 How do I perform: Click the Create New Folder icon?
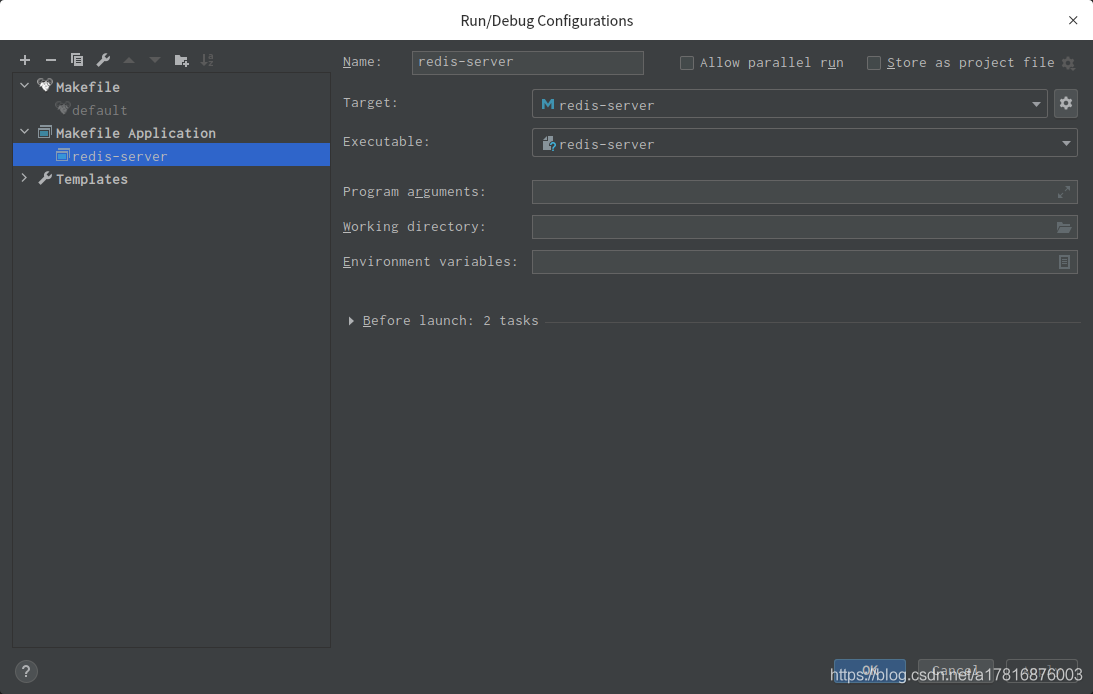[181, 61]
